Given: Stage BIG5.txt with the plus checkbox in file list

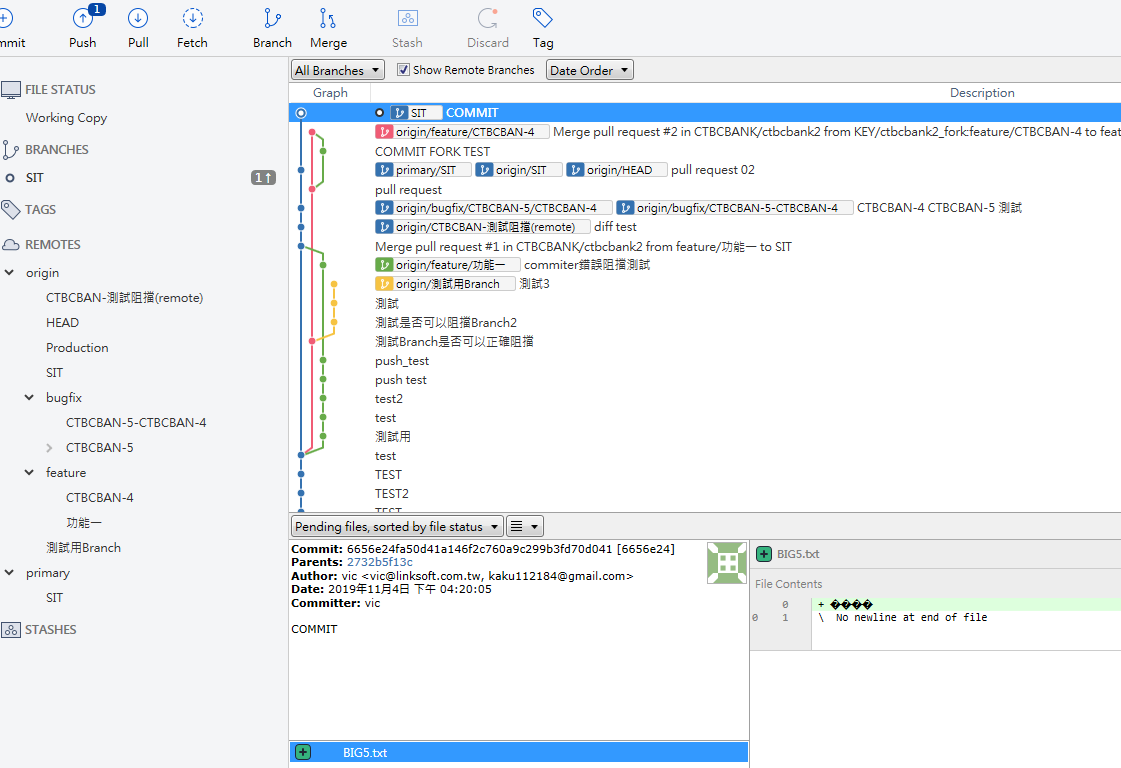Looking at the screenshot, I should point(303,752).
